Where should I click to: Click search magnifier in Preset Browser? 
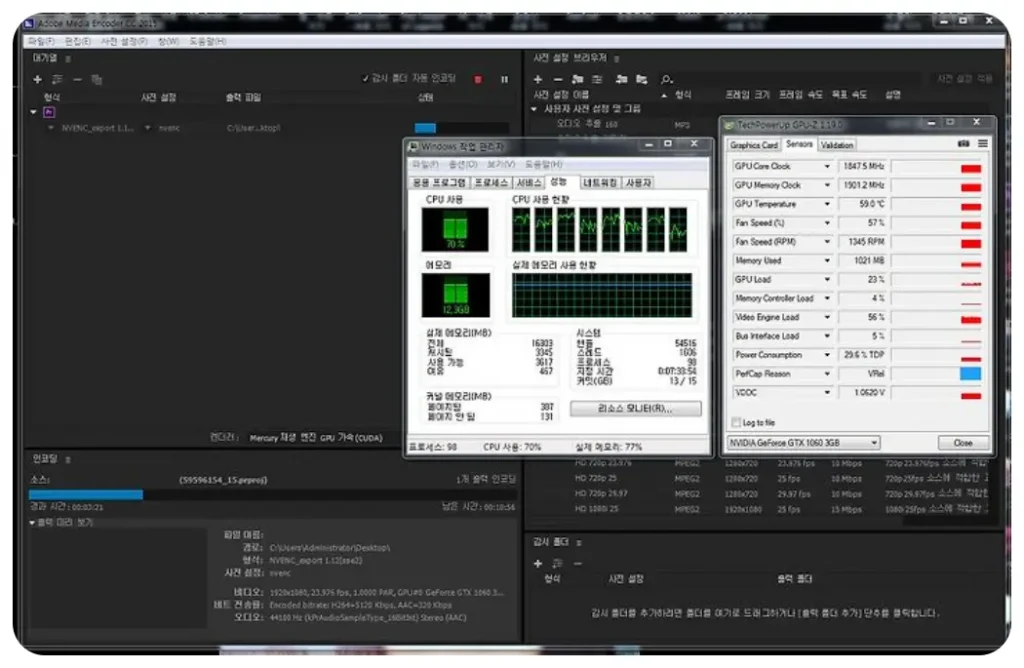tap(666, 80)
